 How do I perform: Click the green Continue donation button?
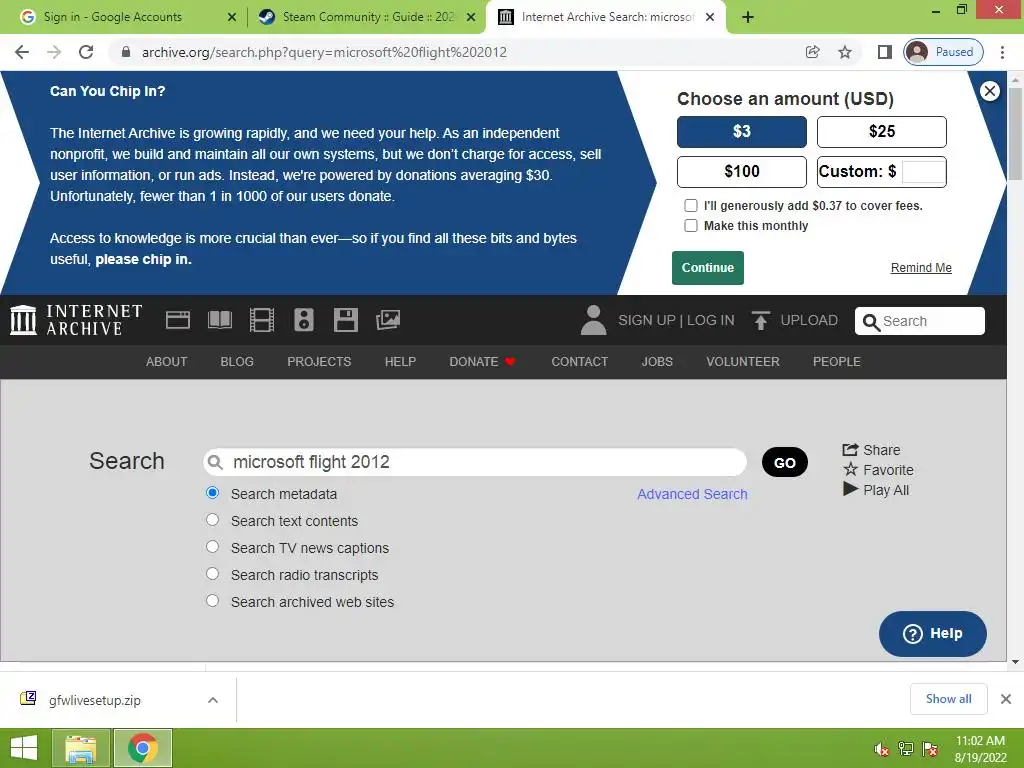tap(708, 268)
